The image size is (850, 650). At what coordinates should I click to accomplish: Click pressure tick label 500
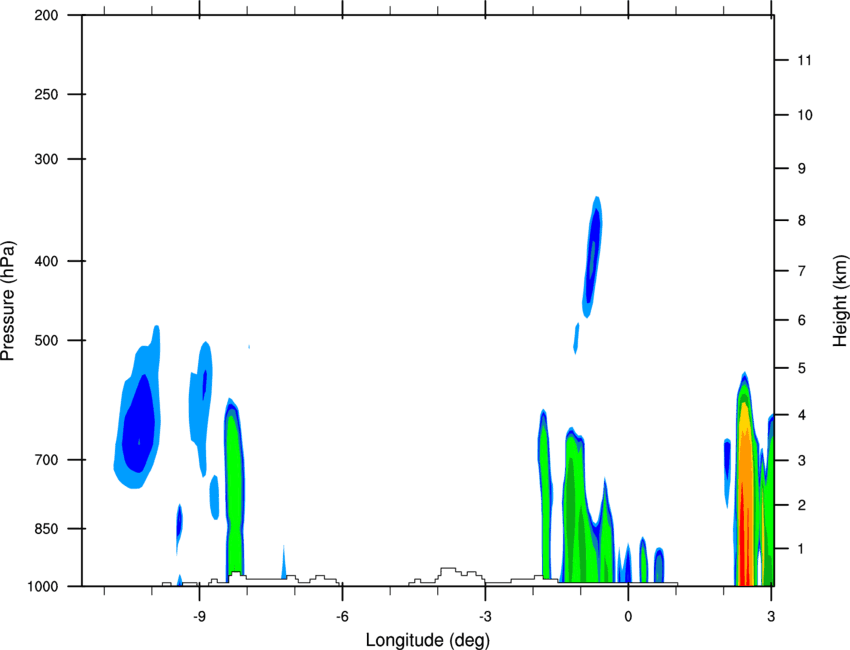46,340
